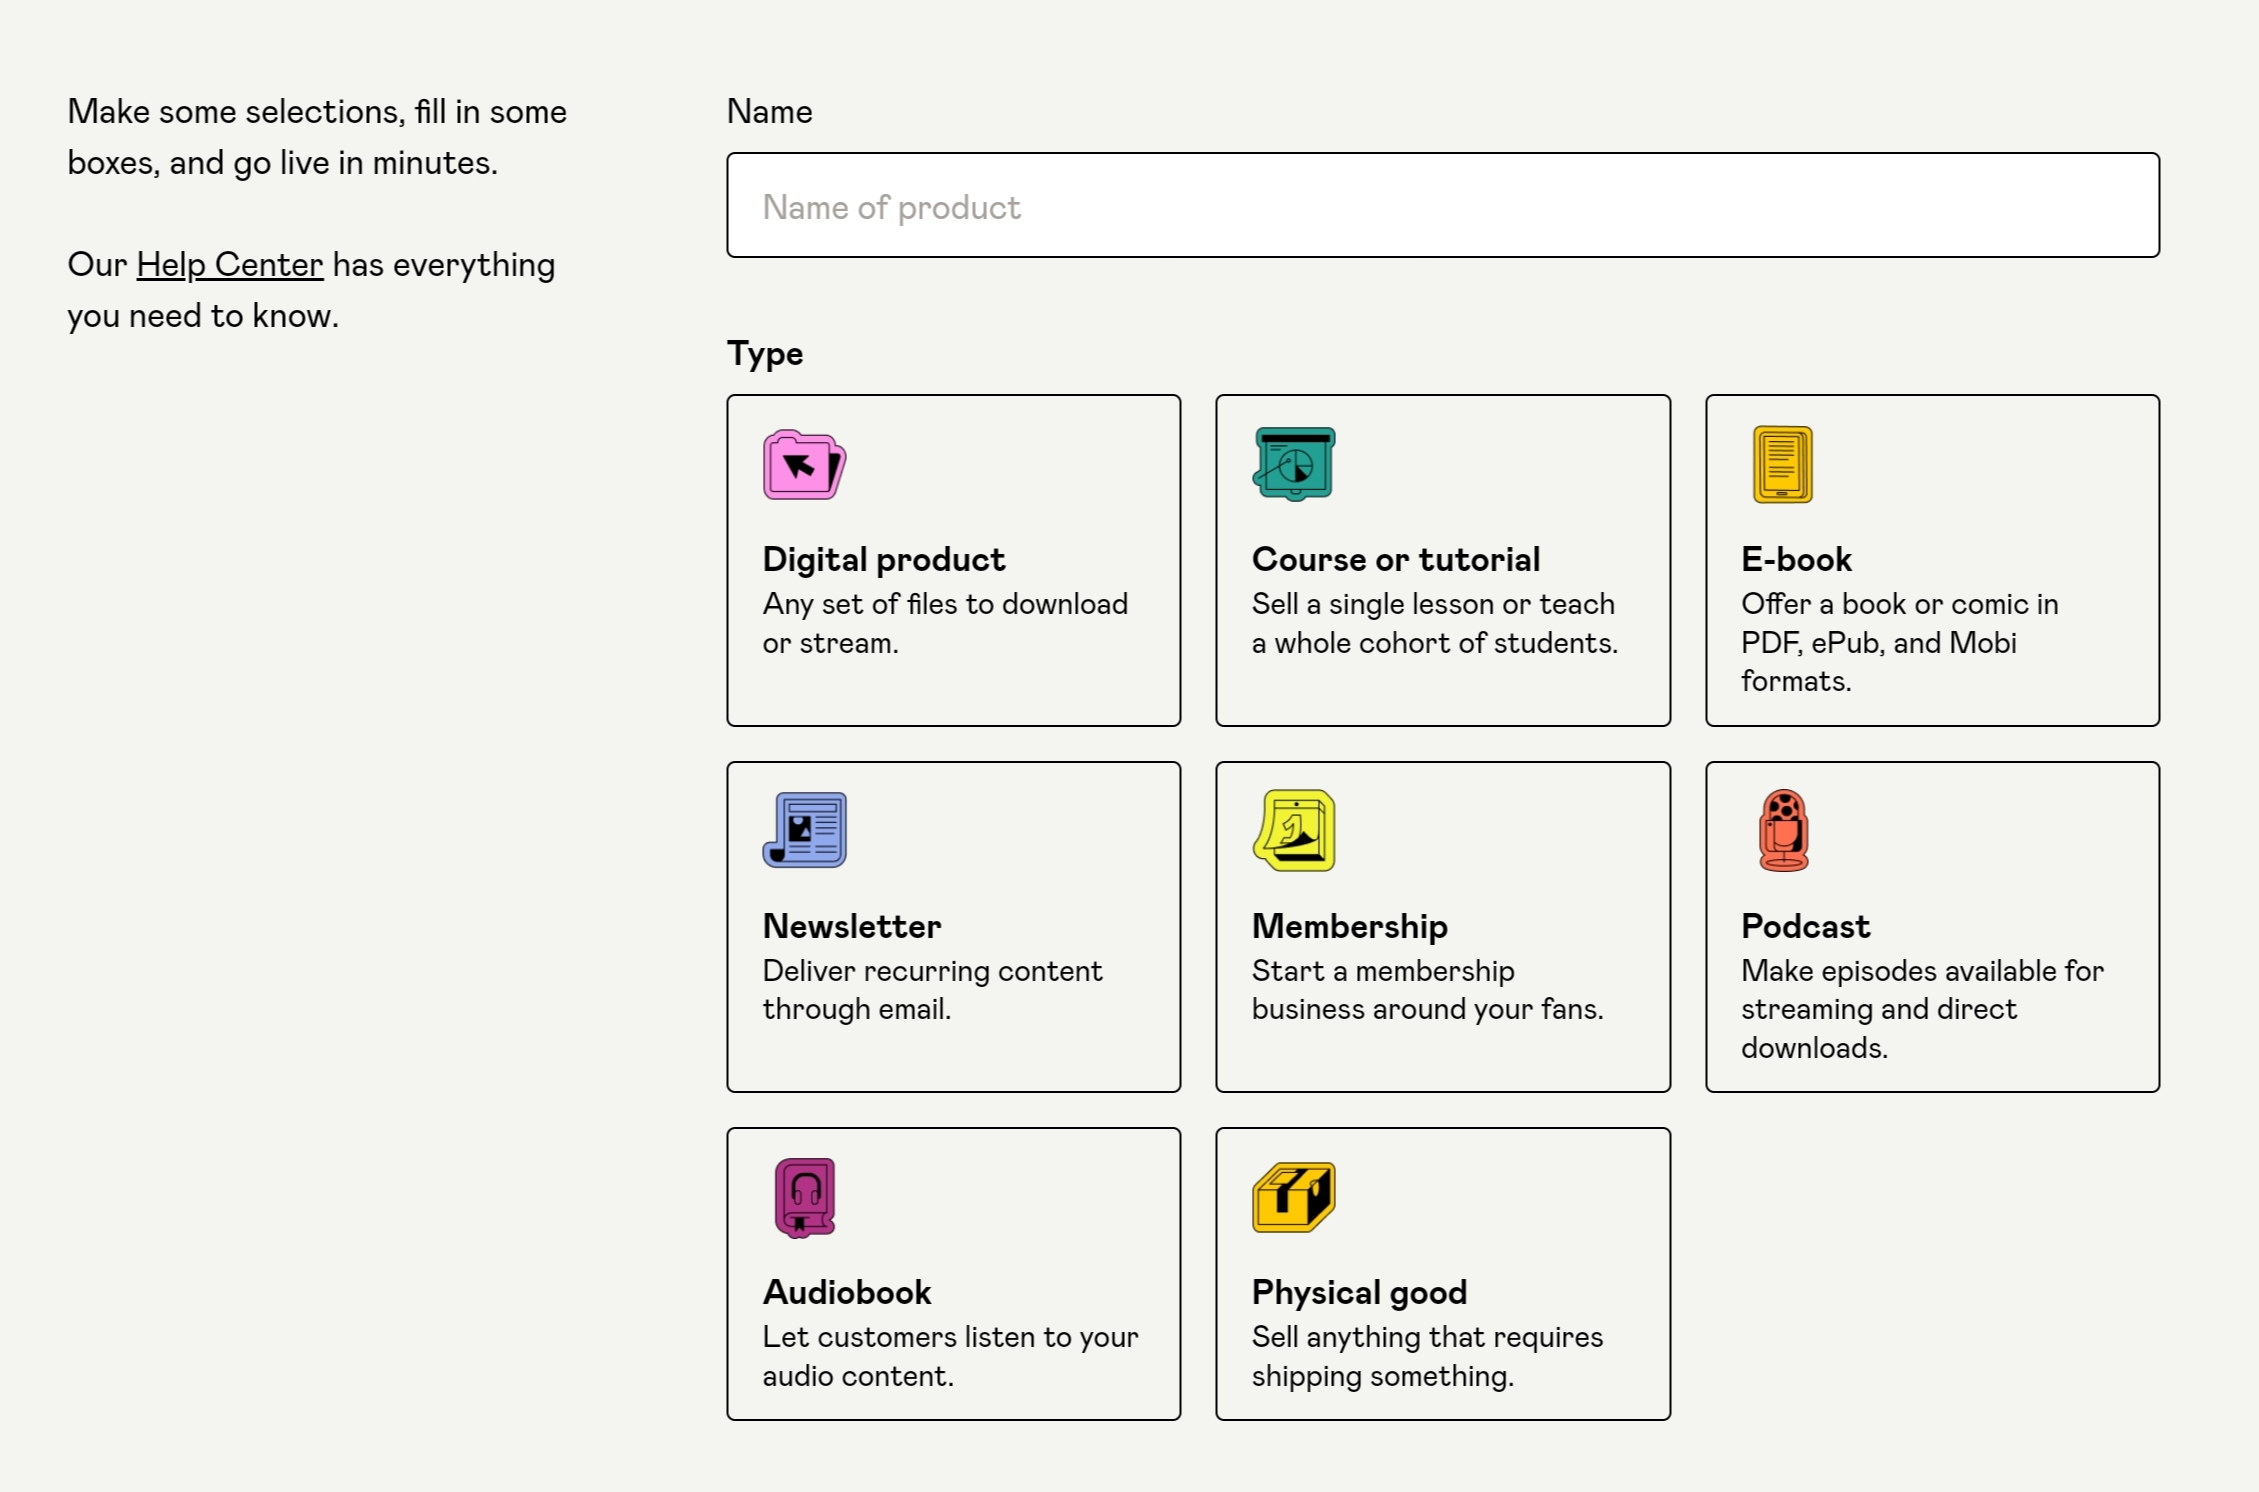Pick the E-book type heading
Viewport: 2259px width, 1492px height.
(1796, 559)
